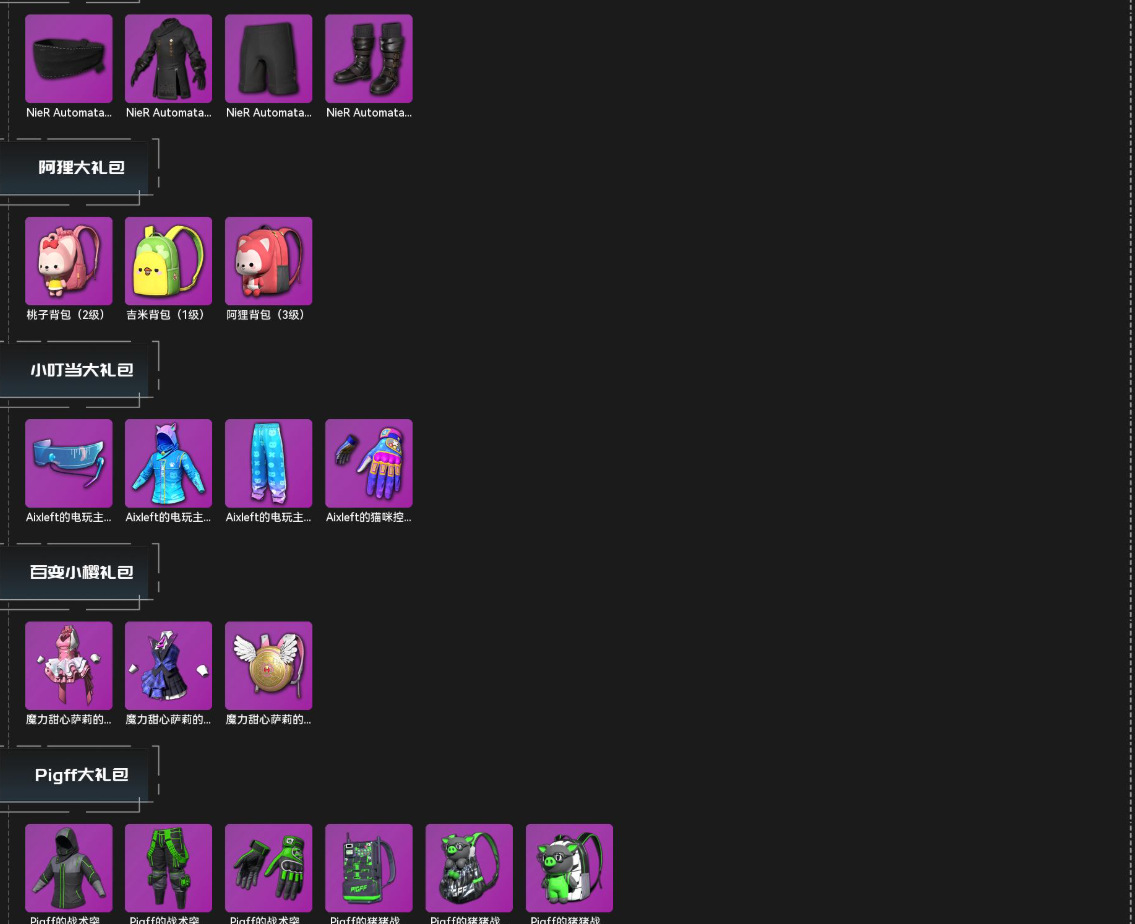Click the Pigff大礼包 section header
Image resolution: width=1135 pixels, height=924 pixels.
(79, 775)
